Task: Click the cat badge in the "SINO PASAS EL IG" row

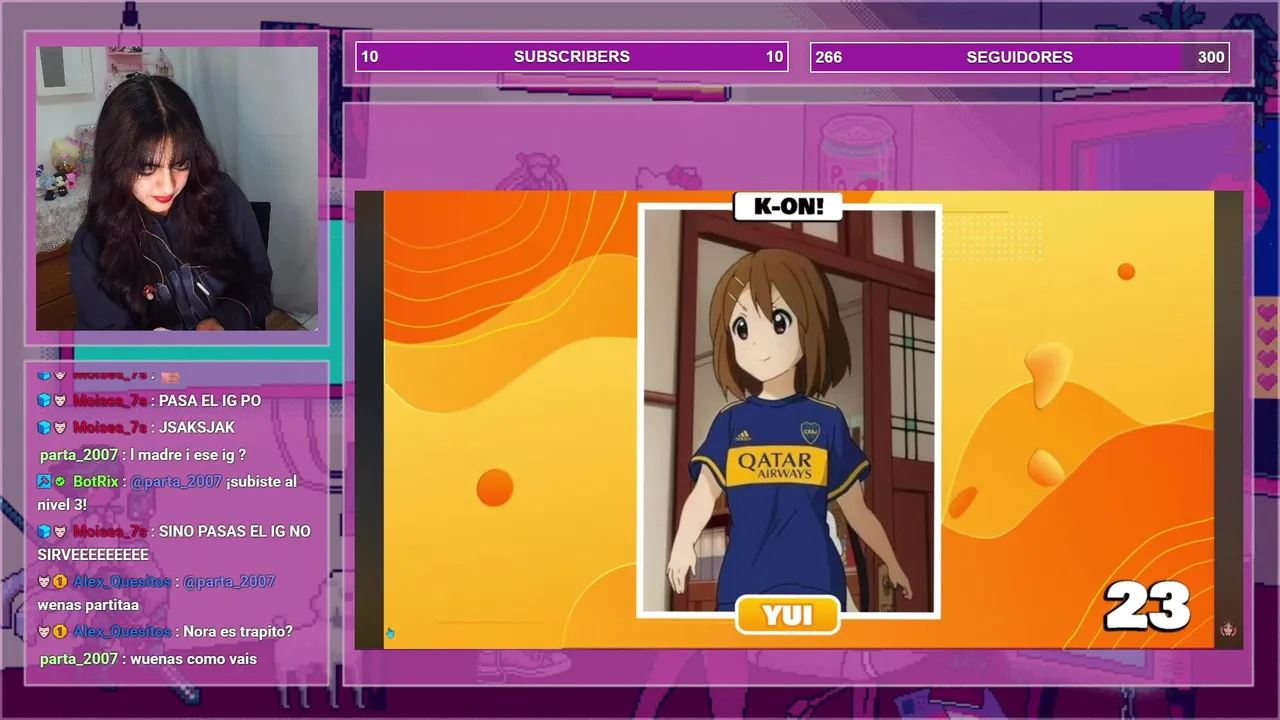Action: 60,531
